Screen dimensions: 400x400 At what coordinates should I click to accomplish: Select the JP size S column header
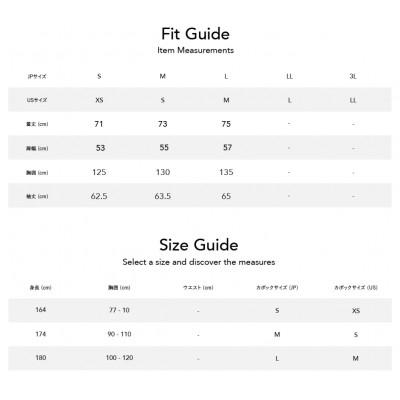(x=99, y=76)
